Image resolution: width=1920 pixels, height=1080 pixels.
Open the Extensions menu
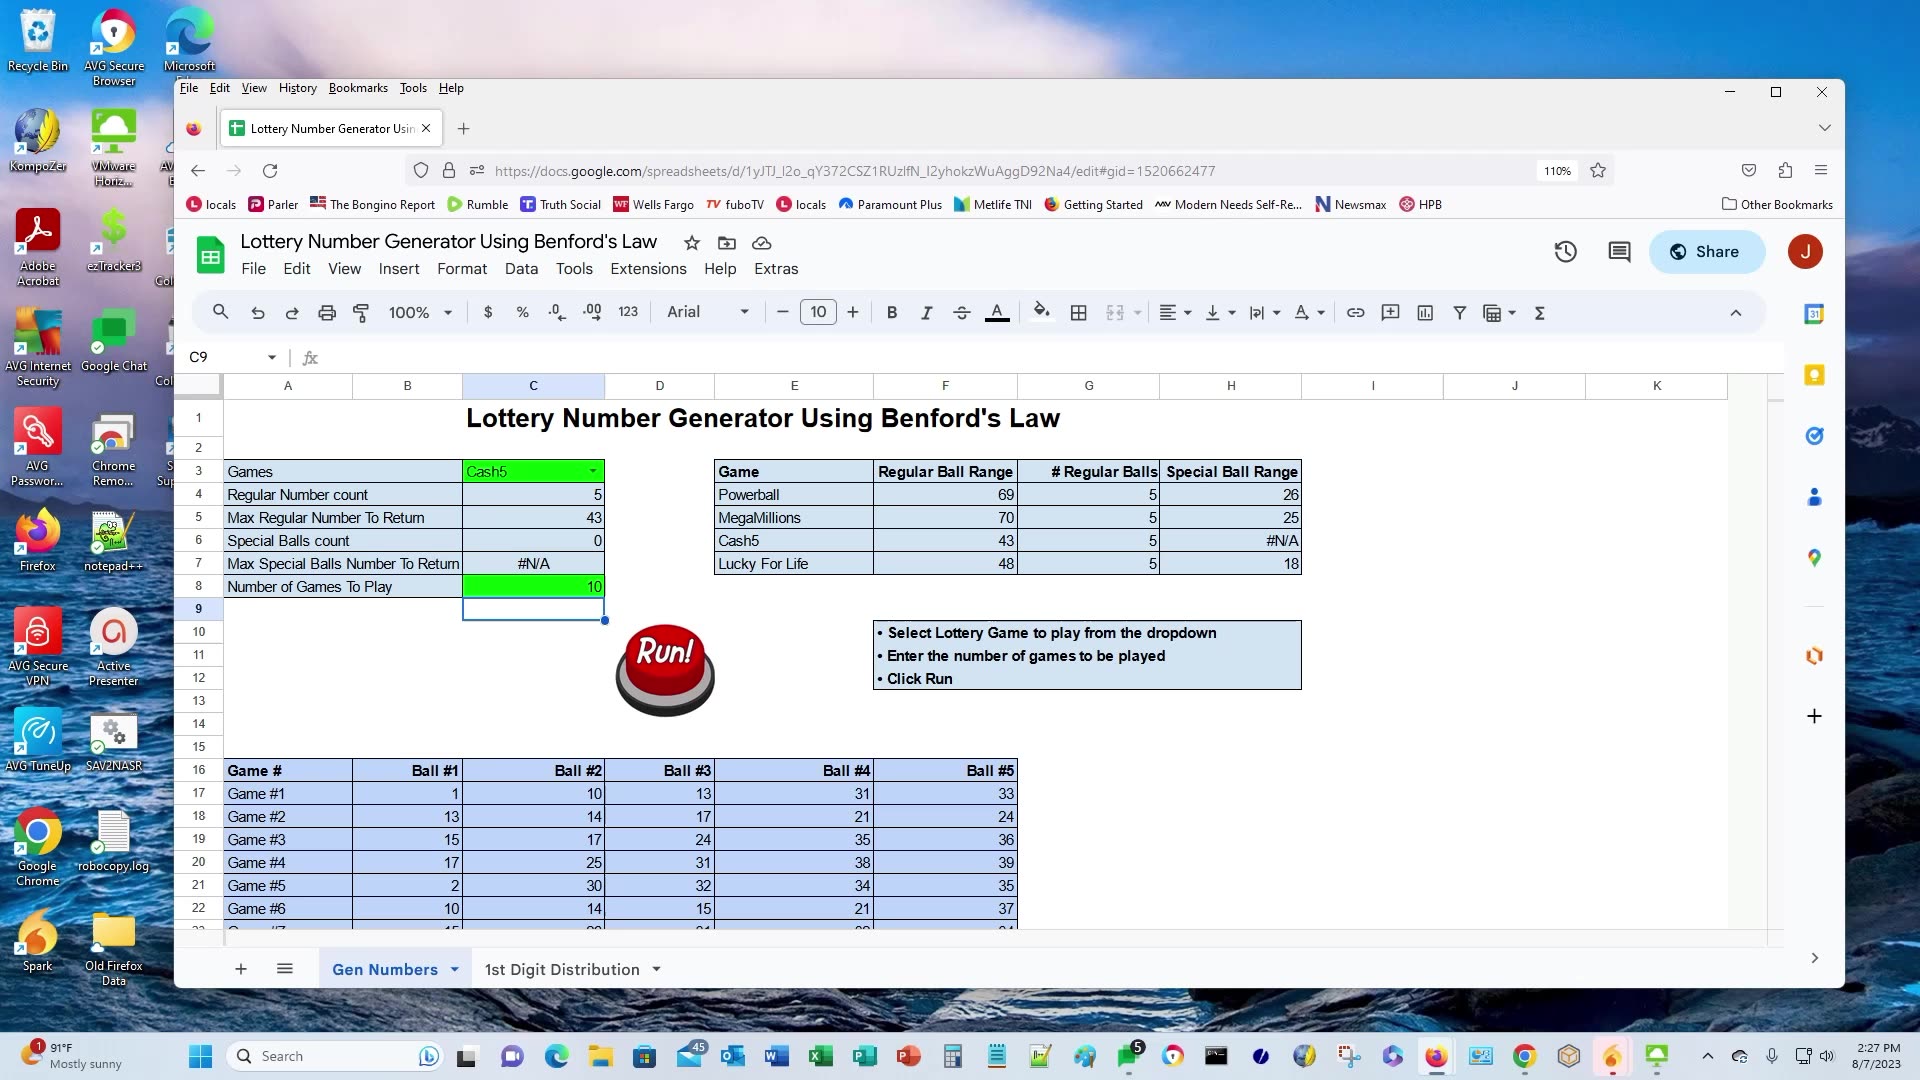[x=648, y=269]
